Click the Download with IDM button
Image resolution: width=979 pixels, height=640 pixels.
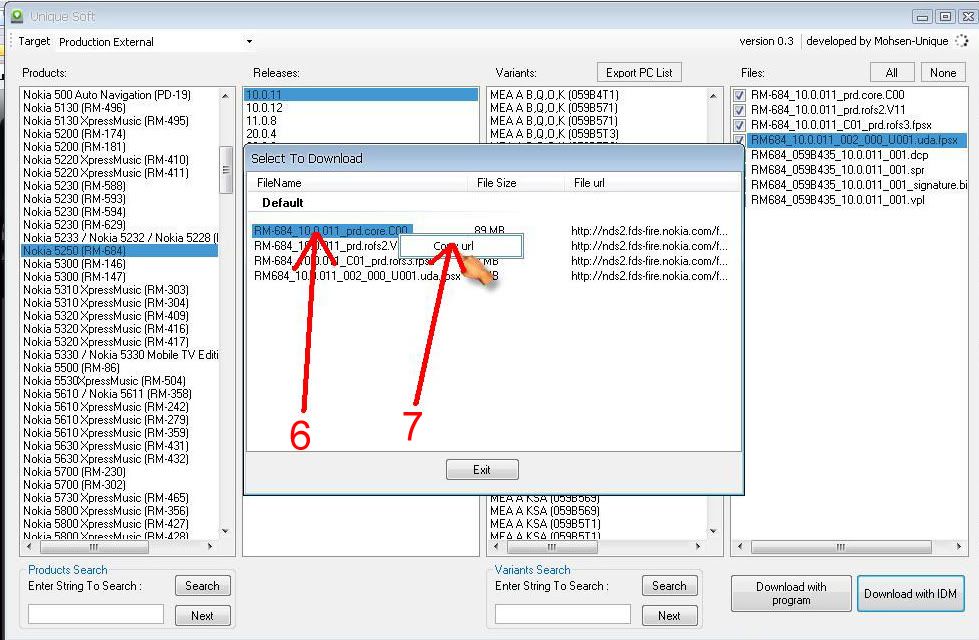(910, 594)
